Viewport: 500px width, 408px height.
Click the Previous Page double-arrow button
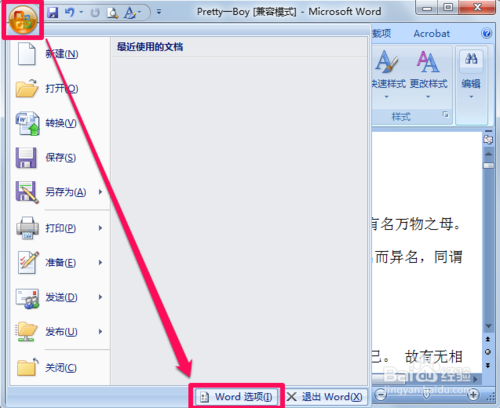coord(488,339)
